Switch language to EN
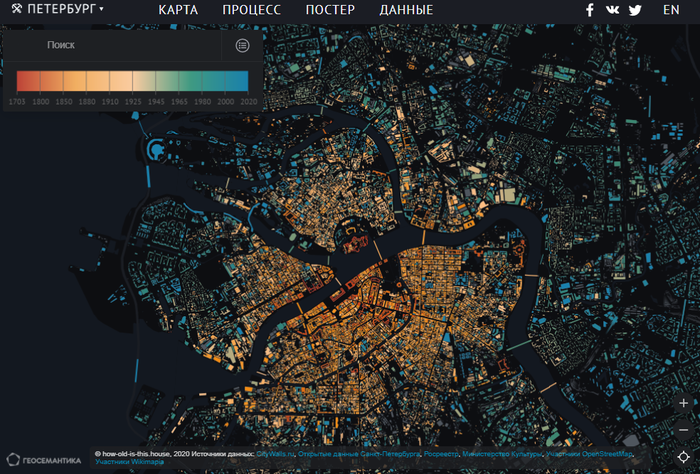This screenshot has height=474, width=700. click(671, 10)
